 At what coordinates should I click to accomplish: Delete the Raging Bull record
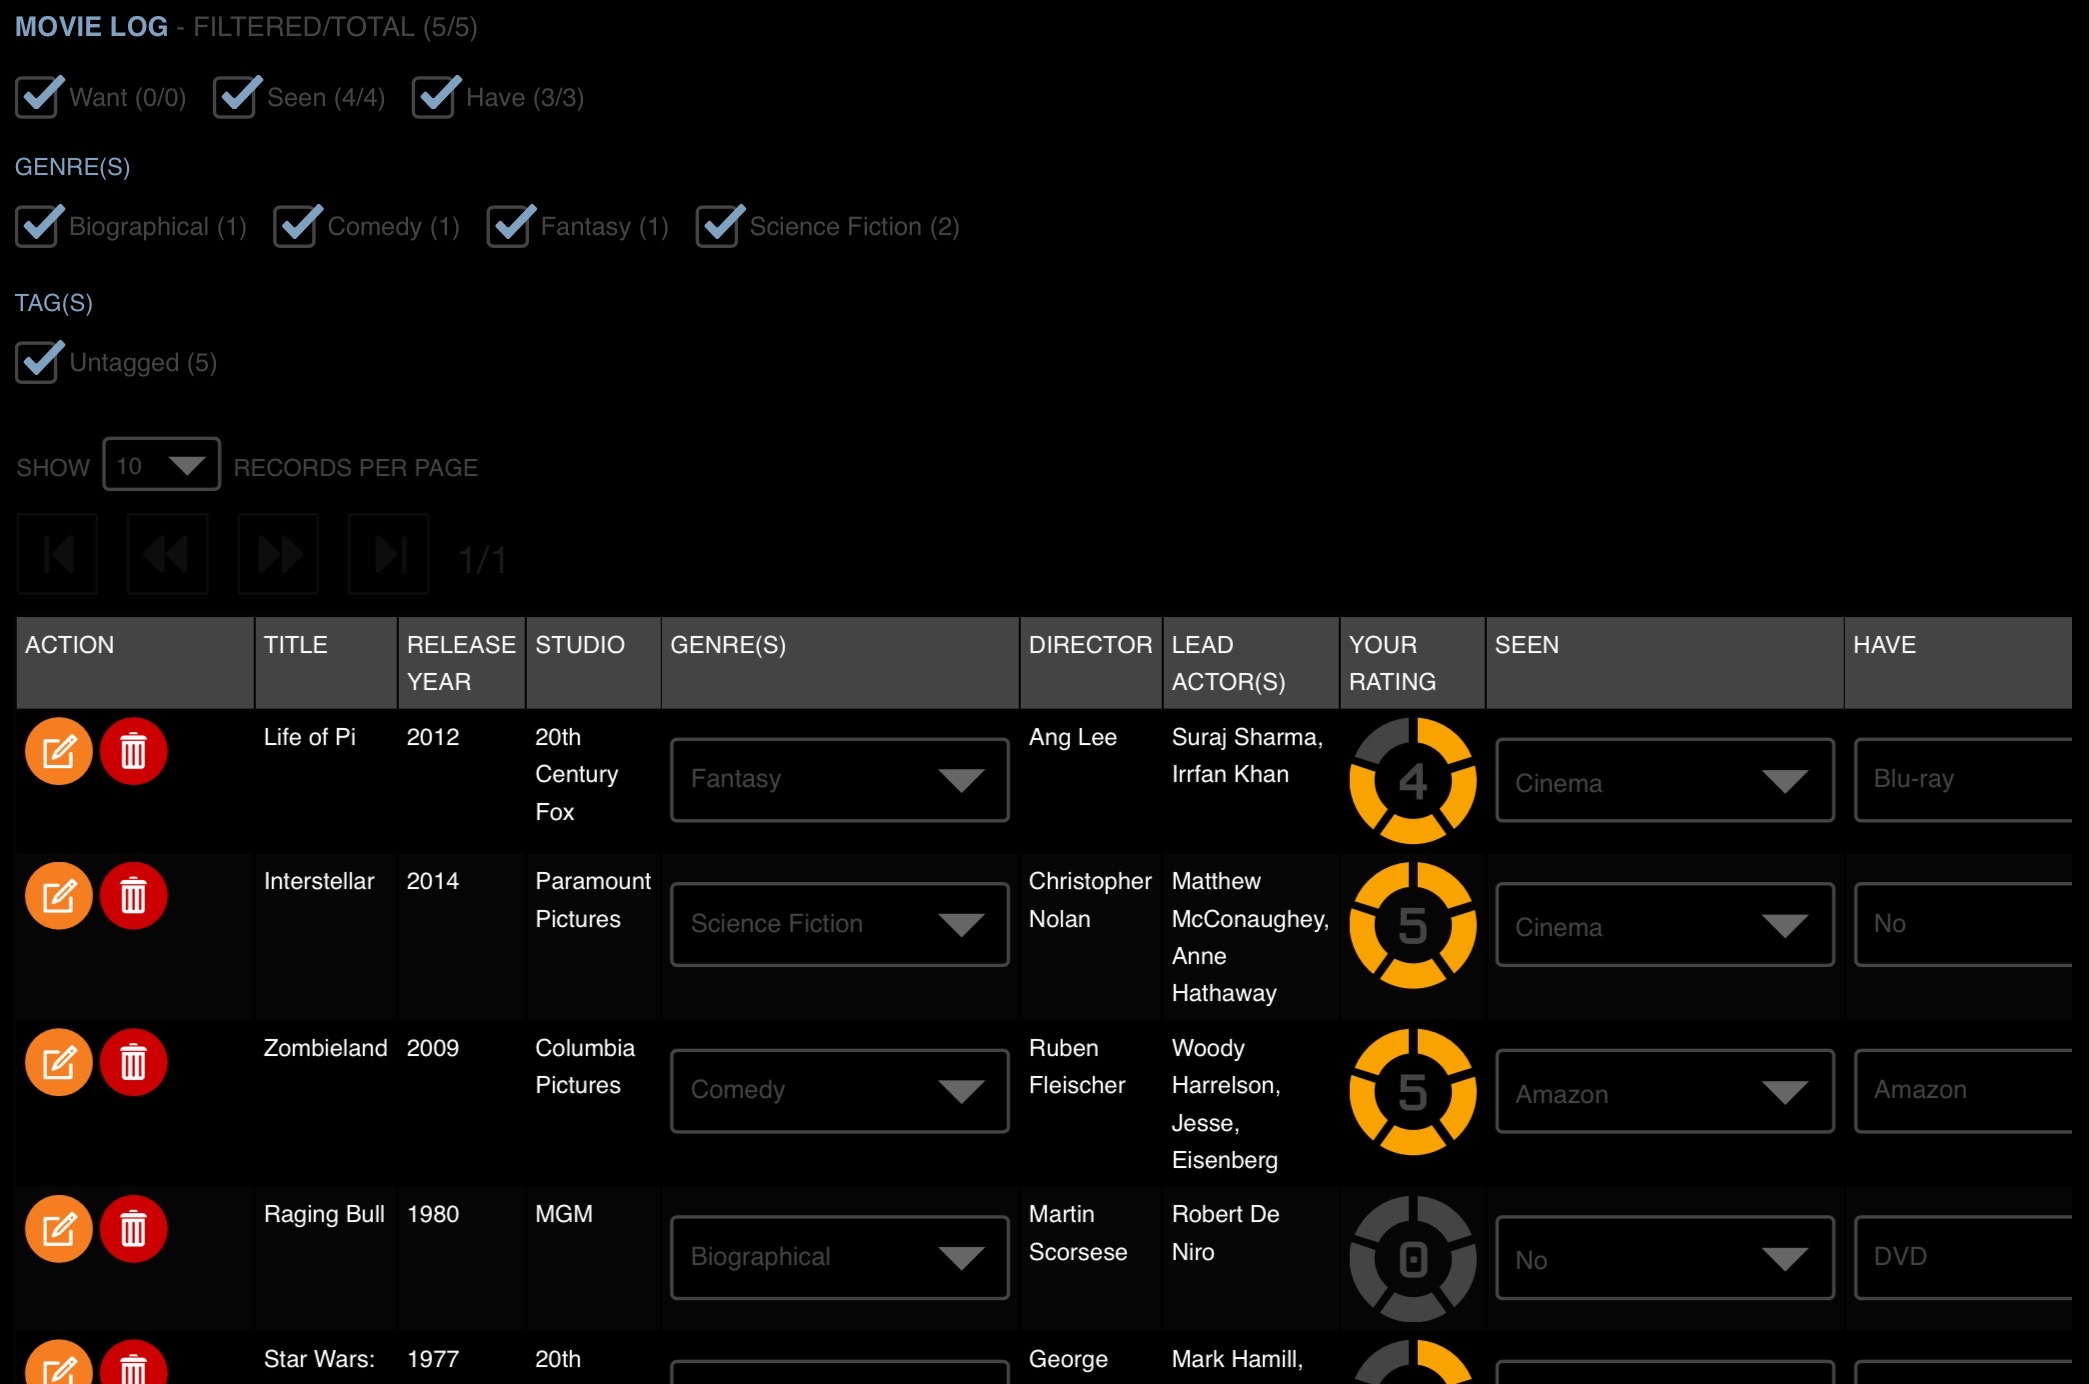[x=133, y=1229]
